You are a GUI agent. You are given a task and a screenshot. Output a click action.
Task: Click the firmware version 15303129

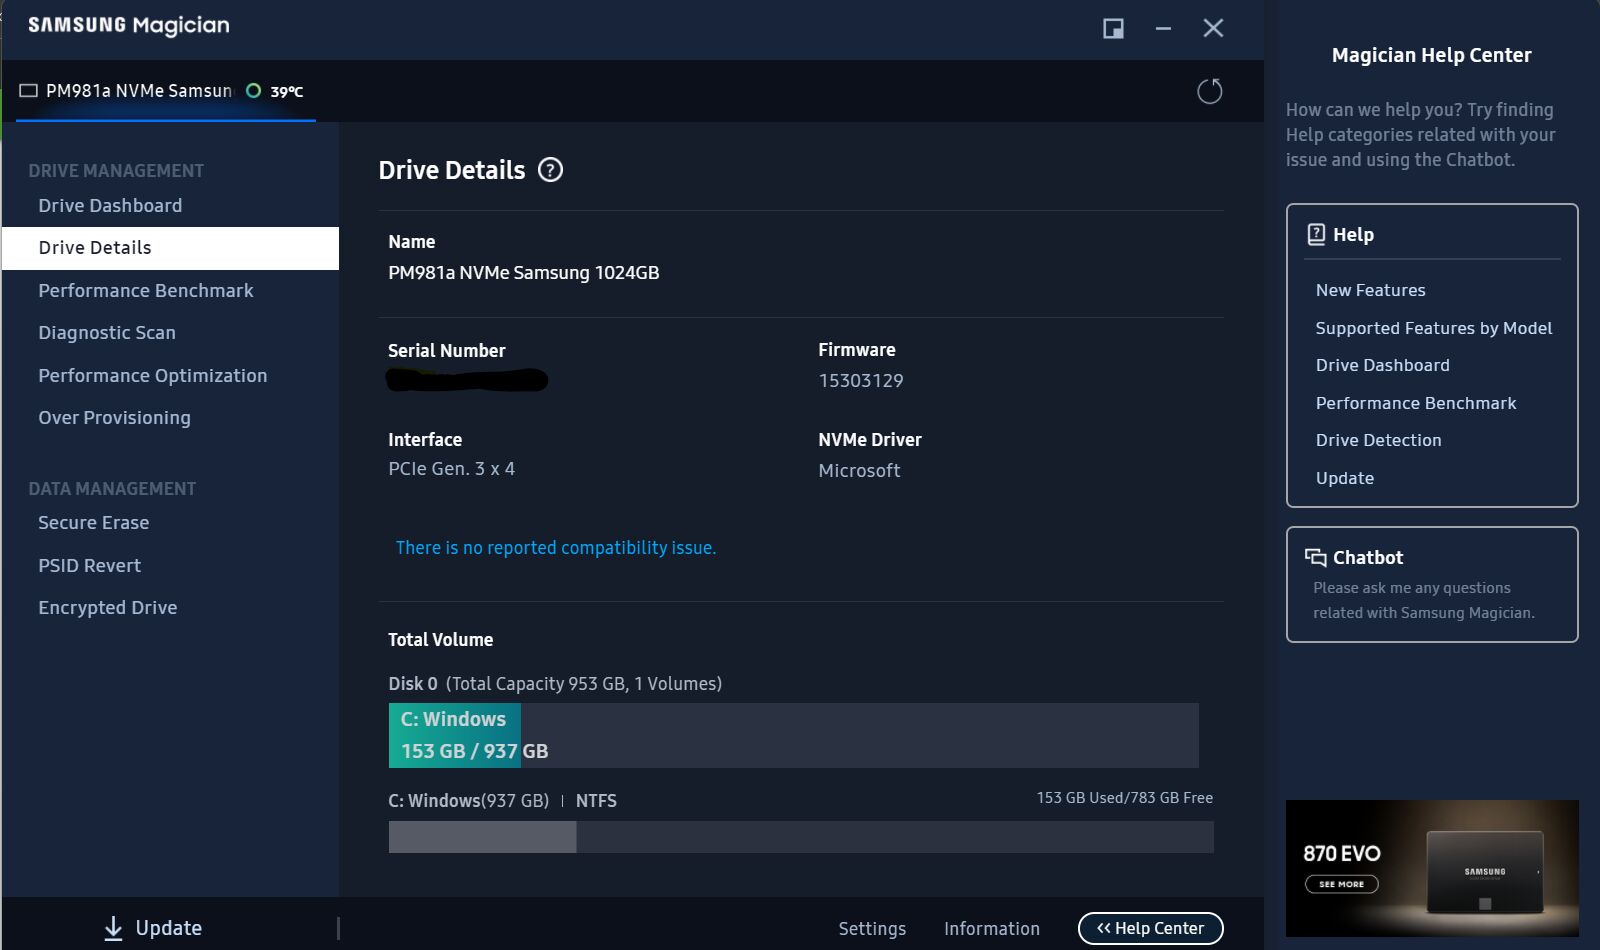(861, 381)
